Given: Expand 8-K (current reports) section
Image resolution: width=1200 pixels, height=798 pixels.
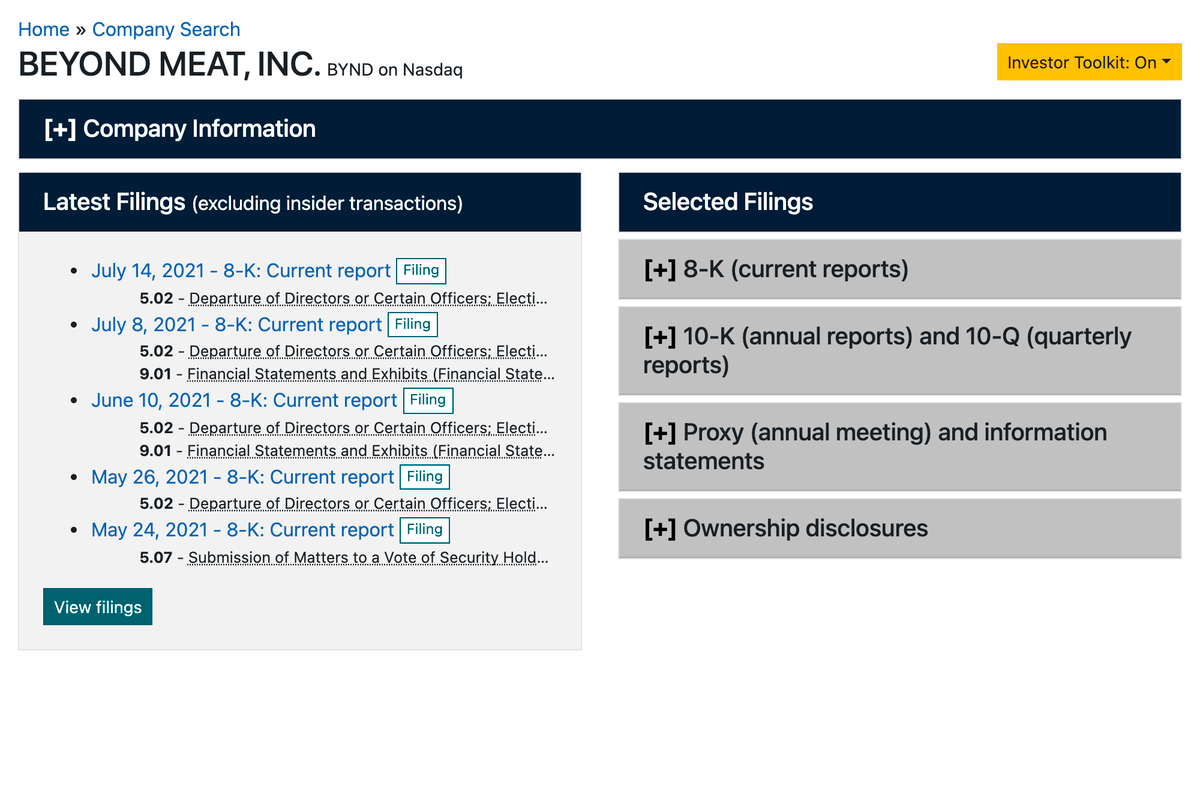Looking at the screenshot, I should (900, 269).
